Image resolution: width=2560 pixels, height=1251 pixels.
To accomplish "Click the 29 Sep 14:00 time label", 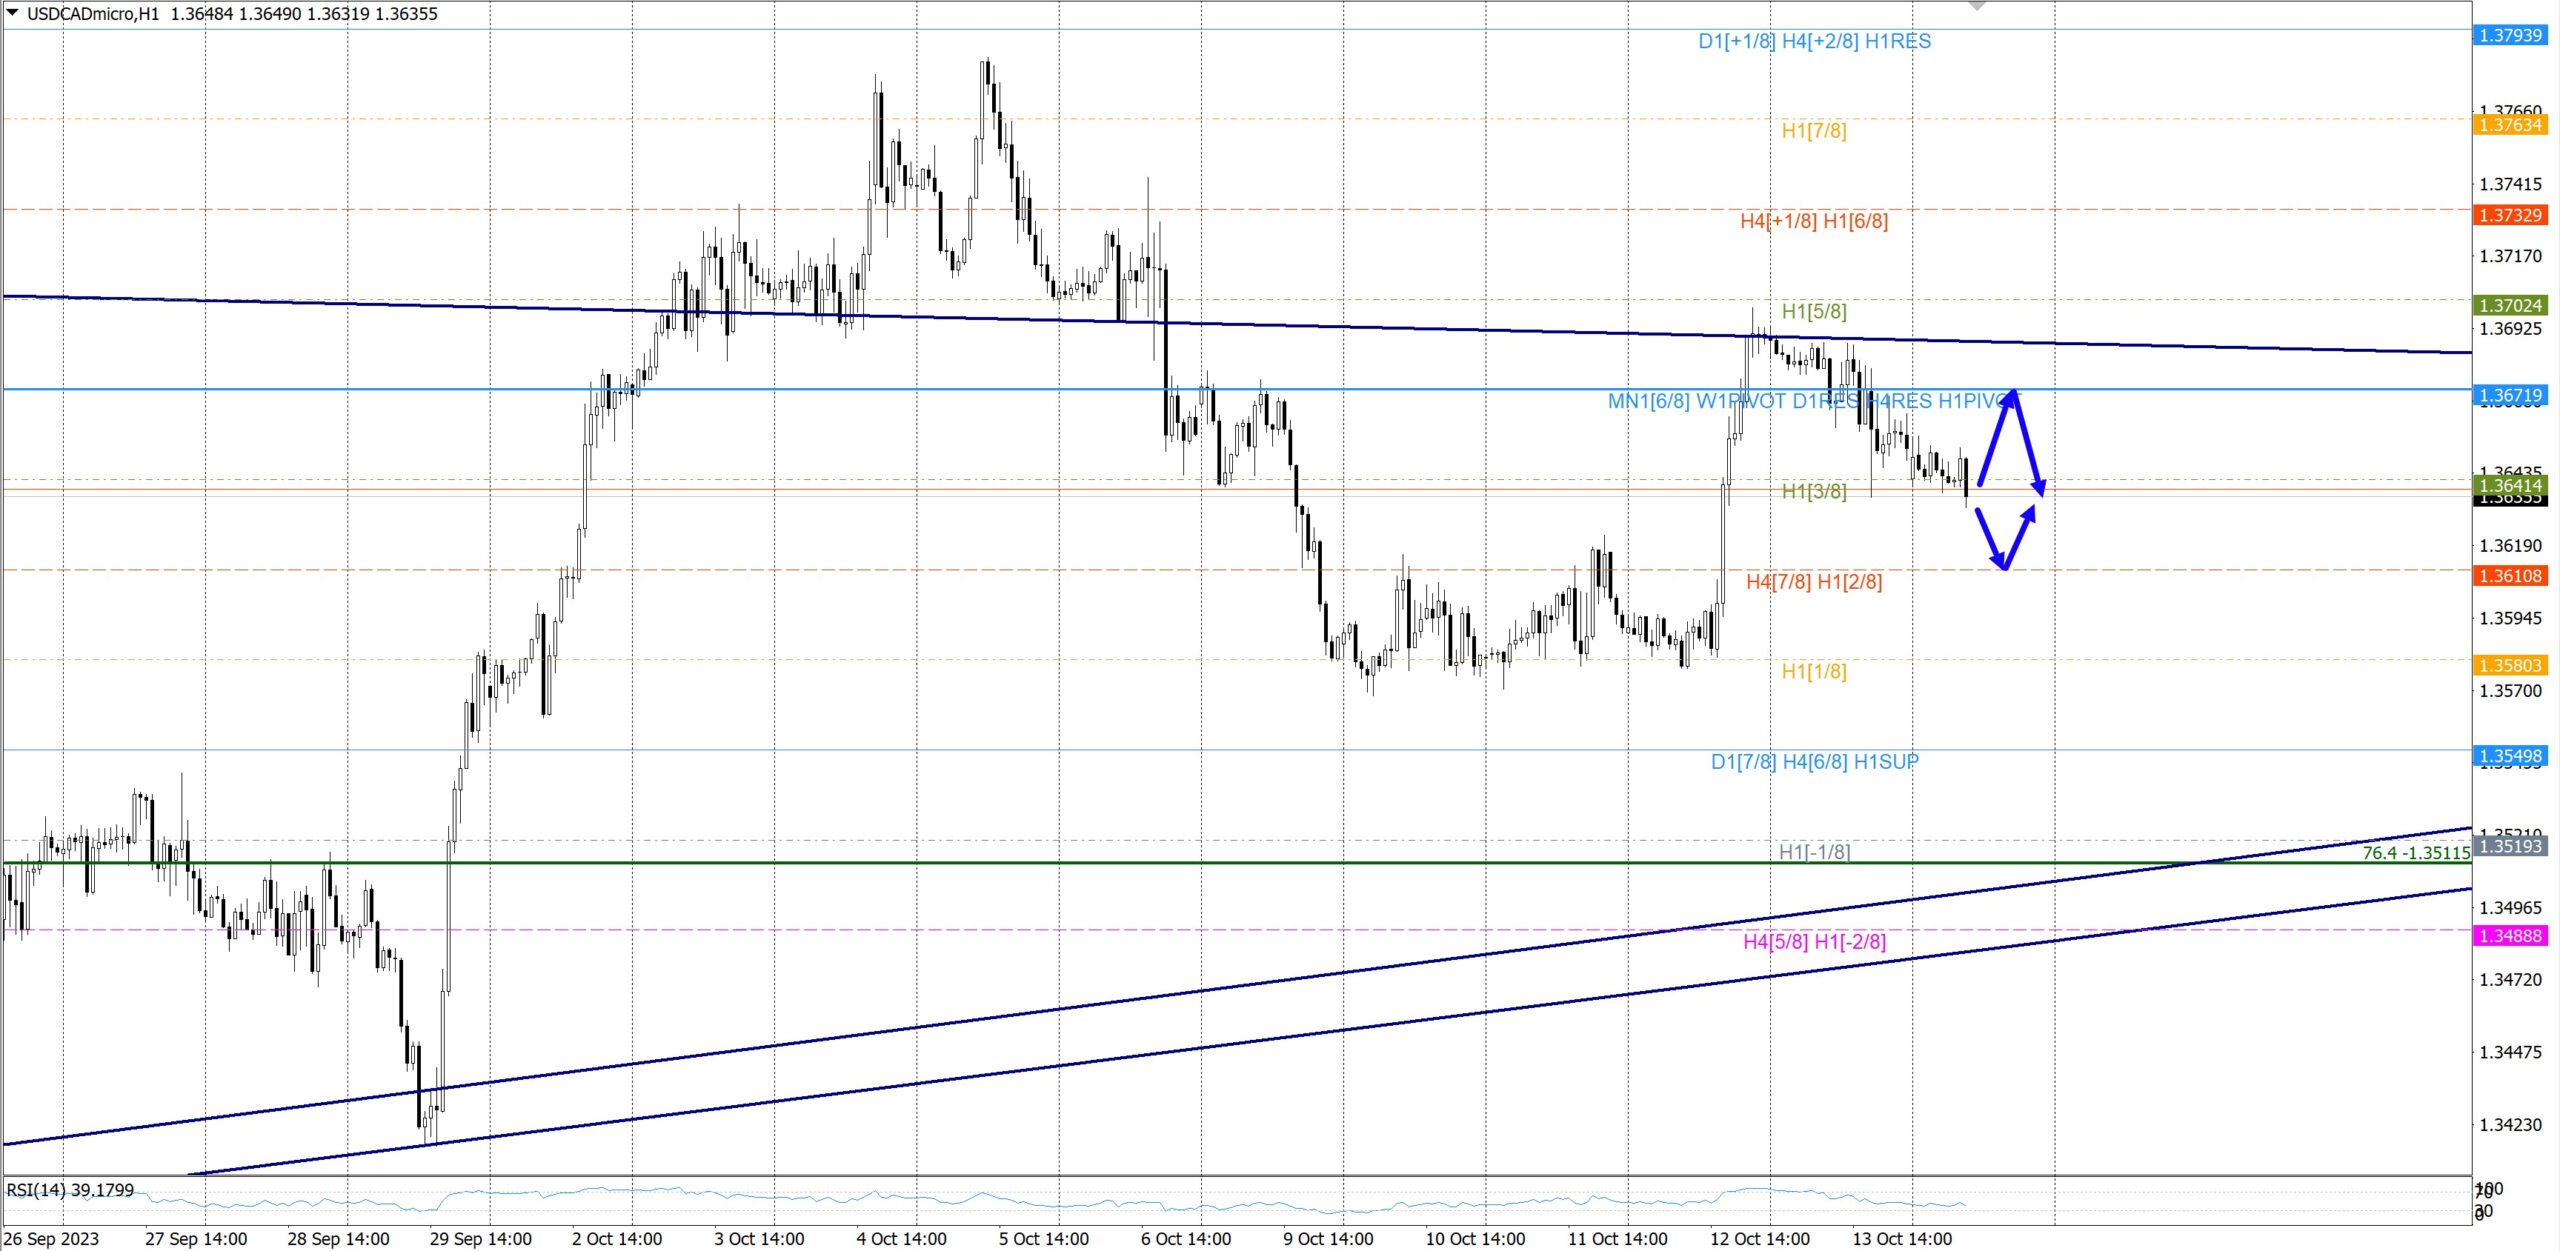I will pyautogui.click(x=480, y=1239).
